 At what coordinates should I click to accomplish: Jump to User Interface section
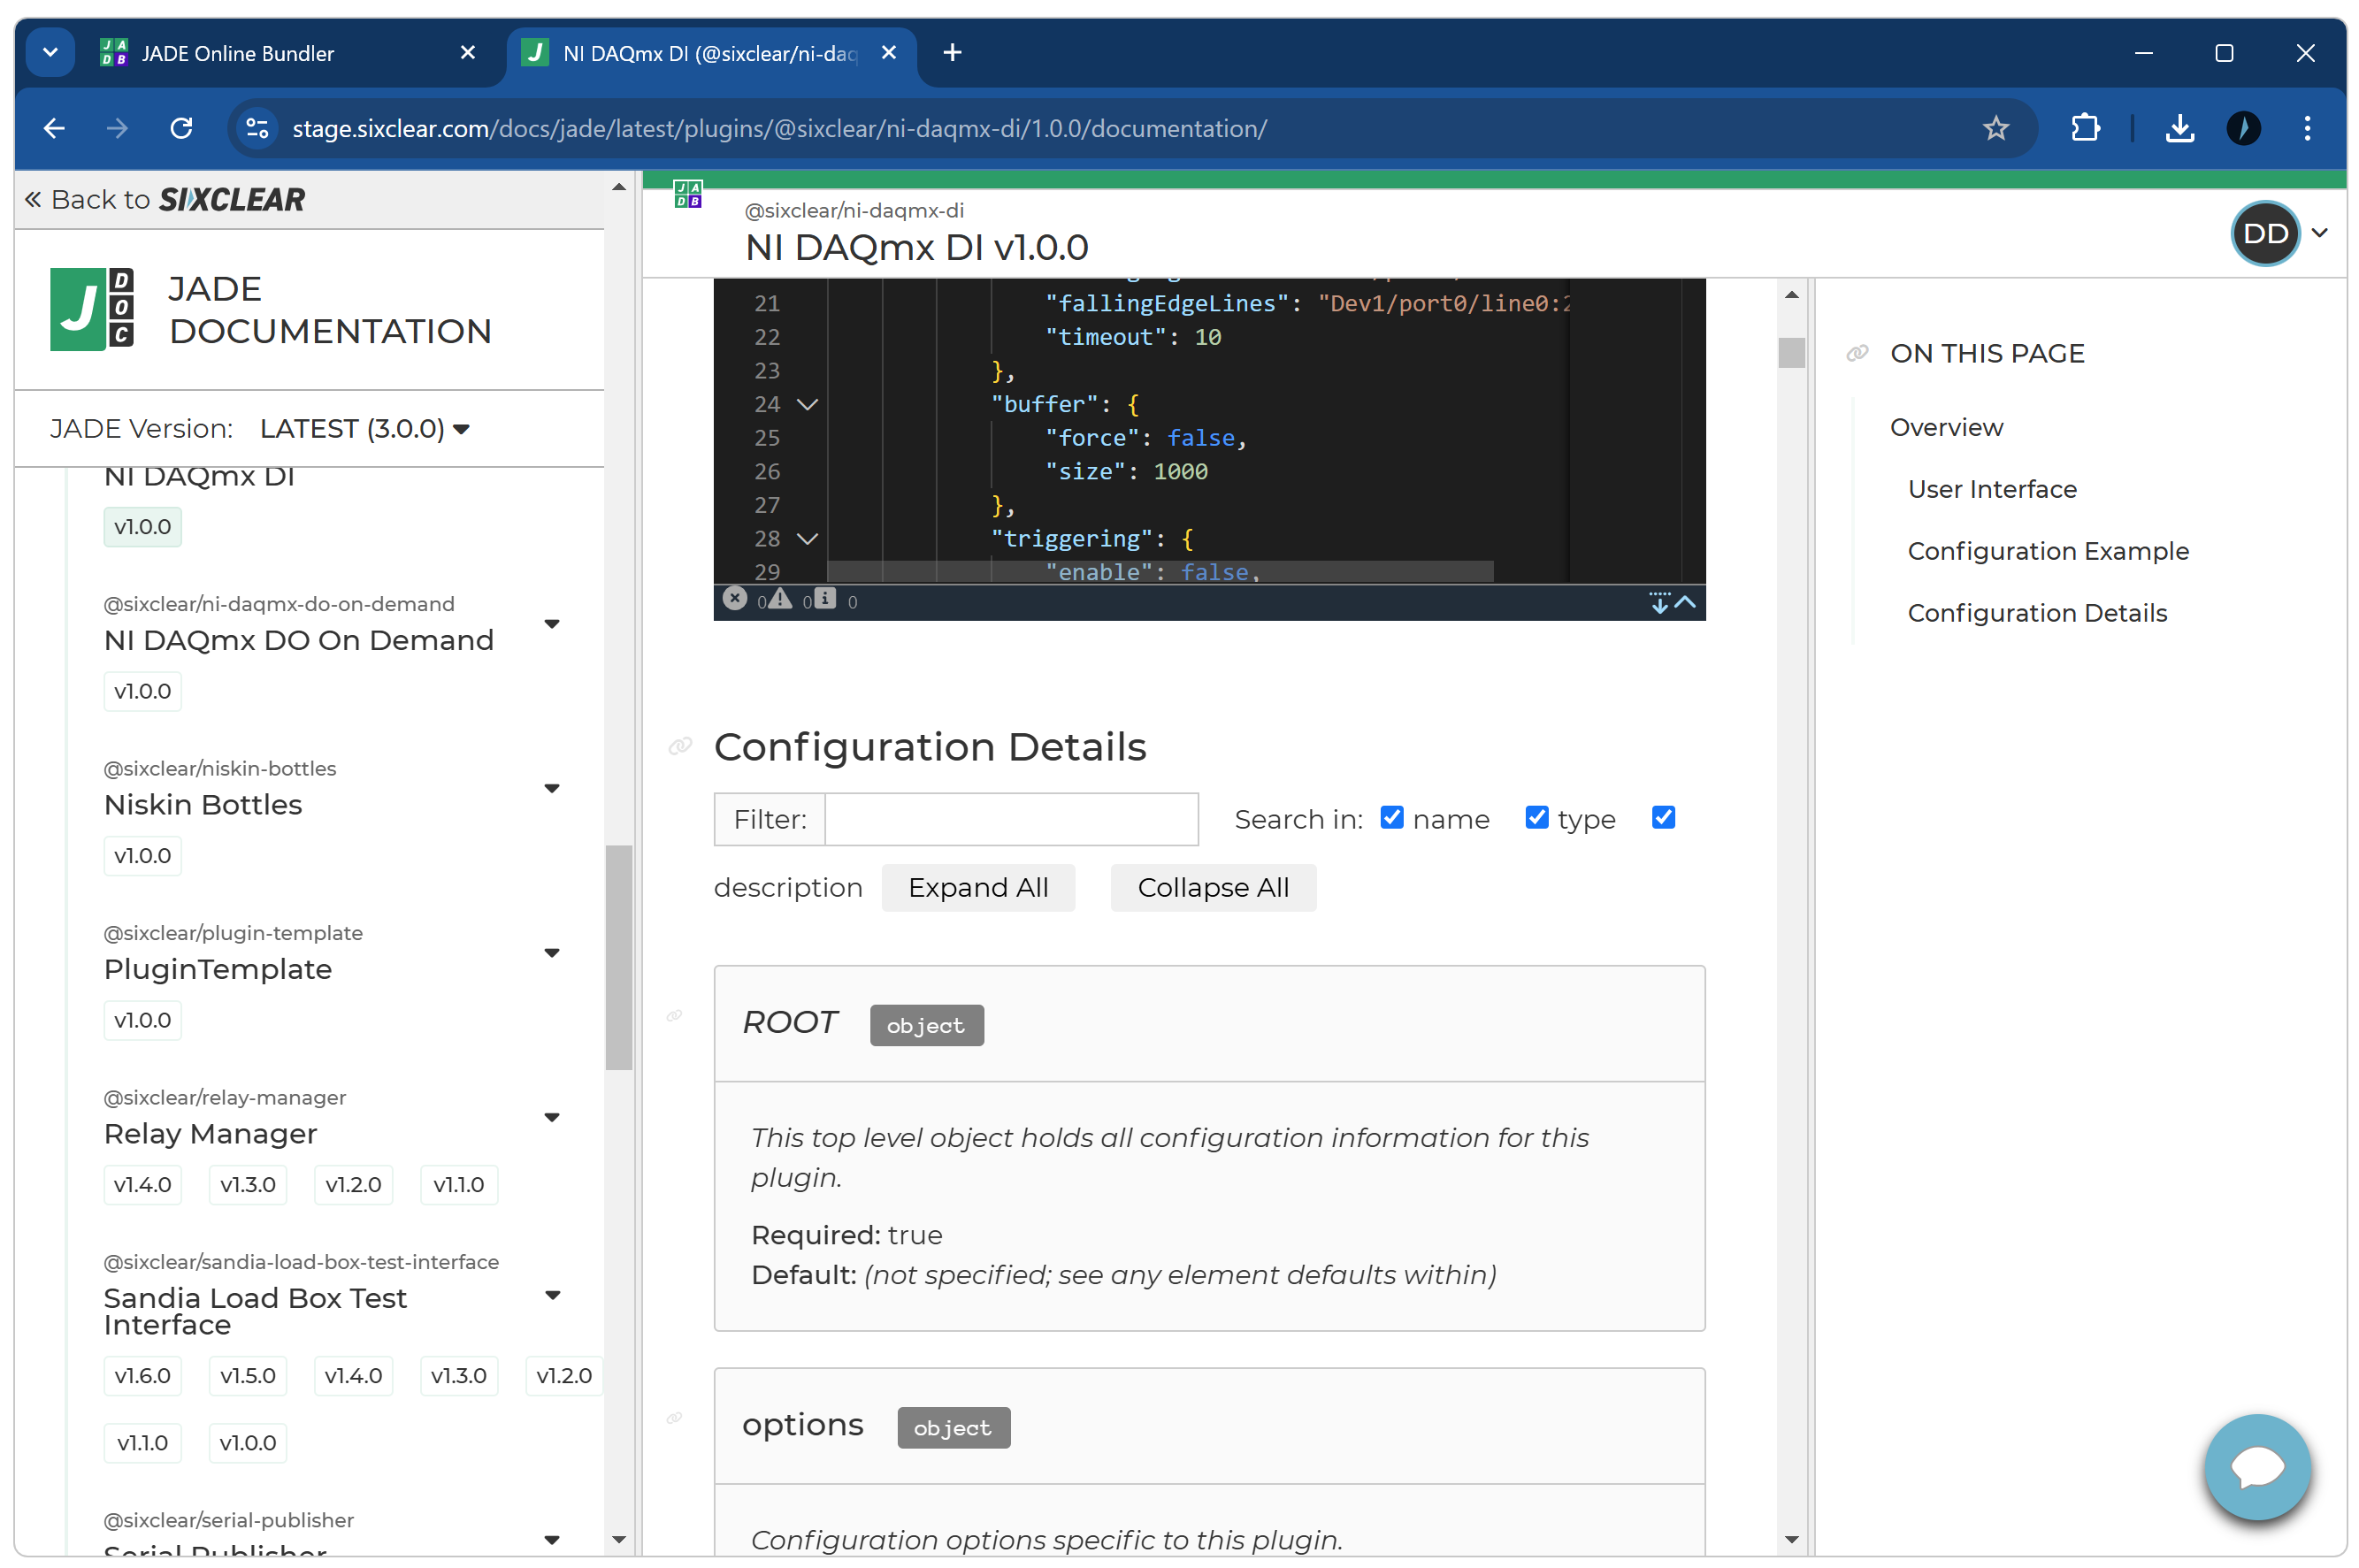pos(1992,489)
